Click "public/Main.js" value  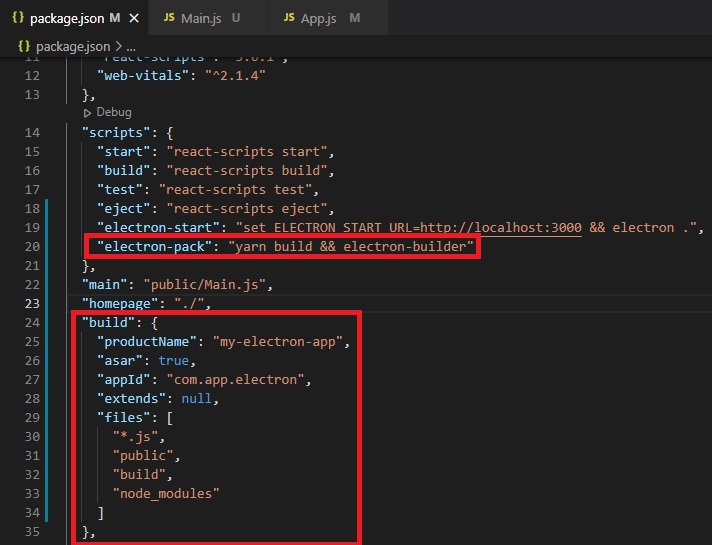click(x=204, y=285)
